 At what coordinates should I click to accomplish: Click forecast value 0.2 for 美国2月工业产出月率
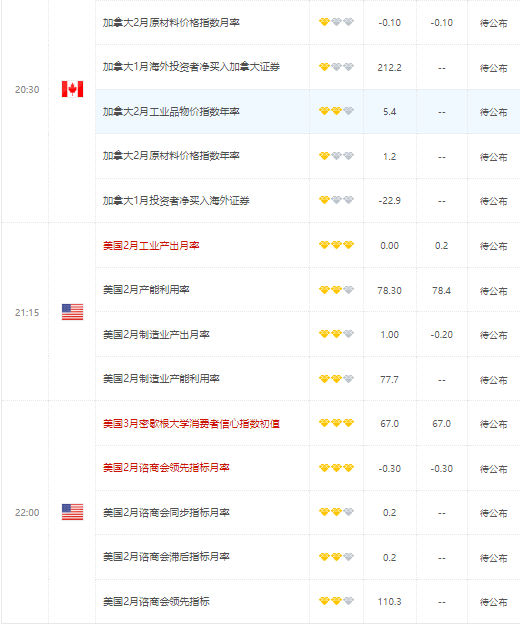tap(441, 246)
